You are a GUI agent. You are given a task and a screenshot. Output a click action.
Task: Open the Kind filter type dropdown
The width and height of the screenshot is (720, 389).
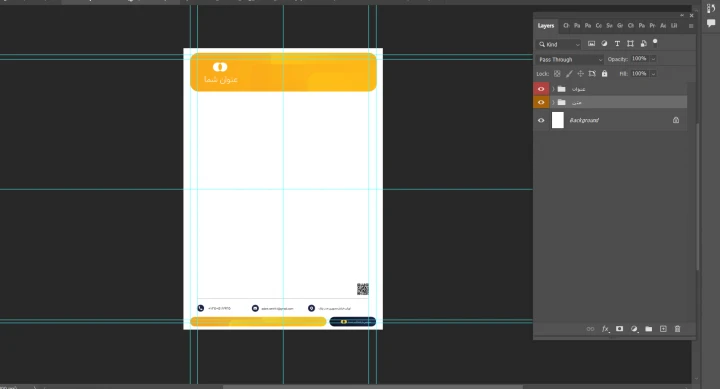[559, 44]
